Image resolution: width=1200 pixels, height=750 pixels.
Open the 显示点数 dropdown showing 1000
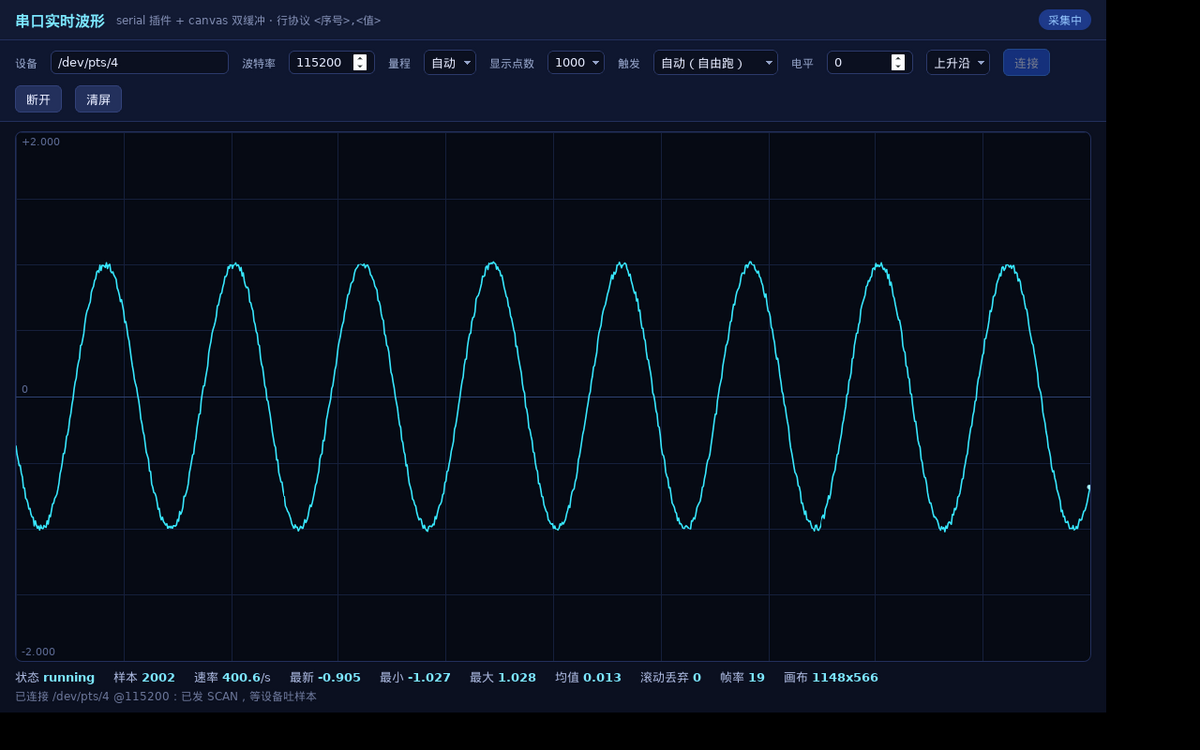576,63
